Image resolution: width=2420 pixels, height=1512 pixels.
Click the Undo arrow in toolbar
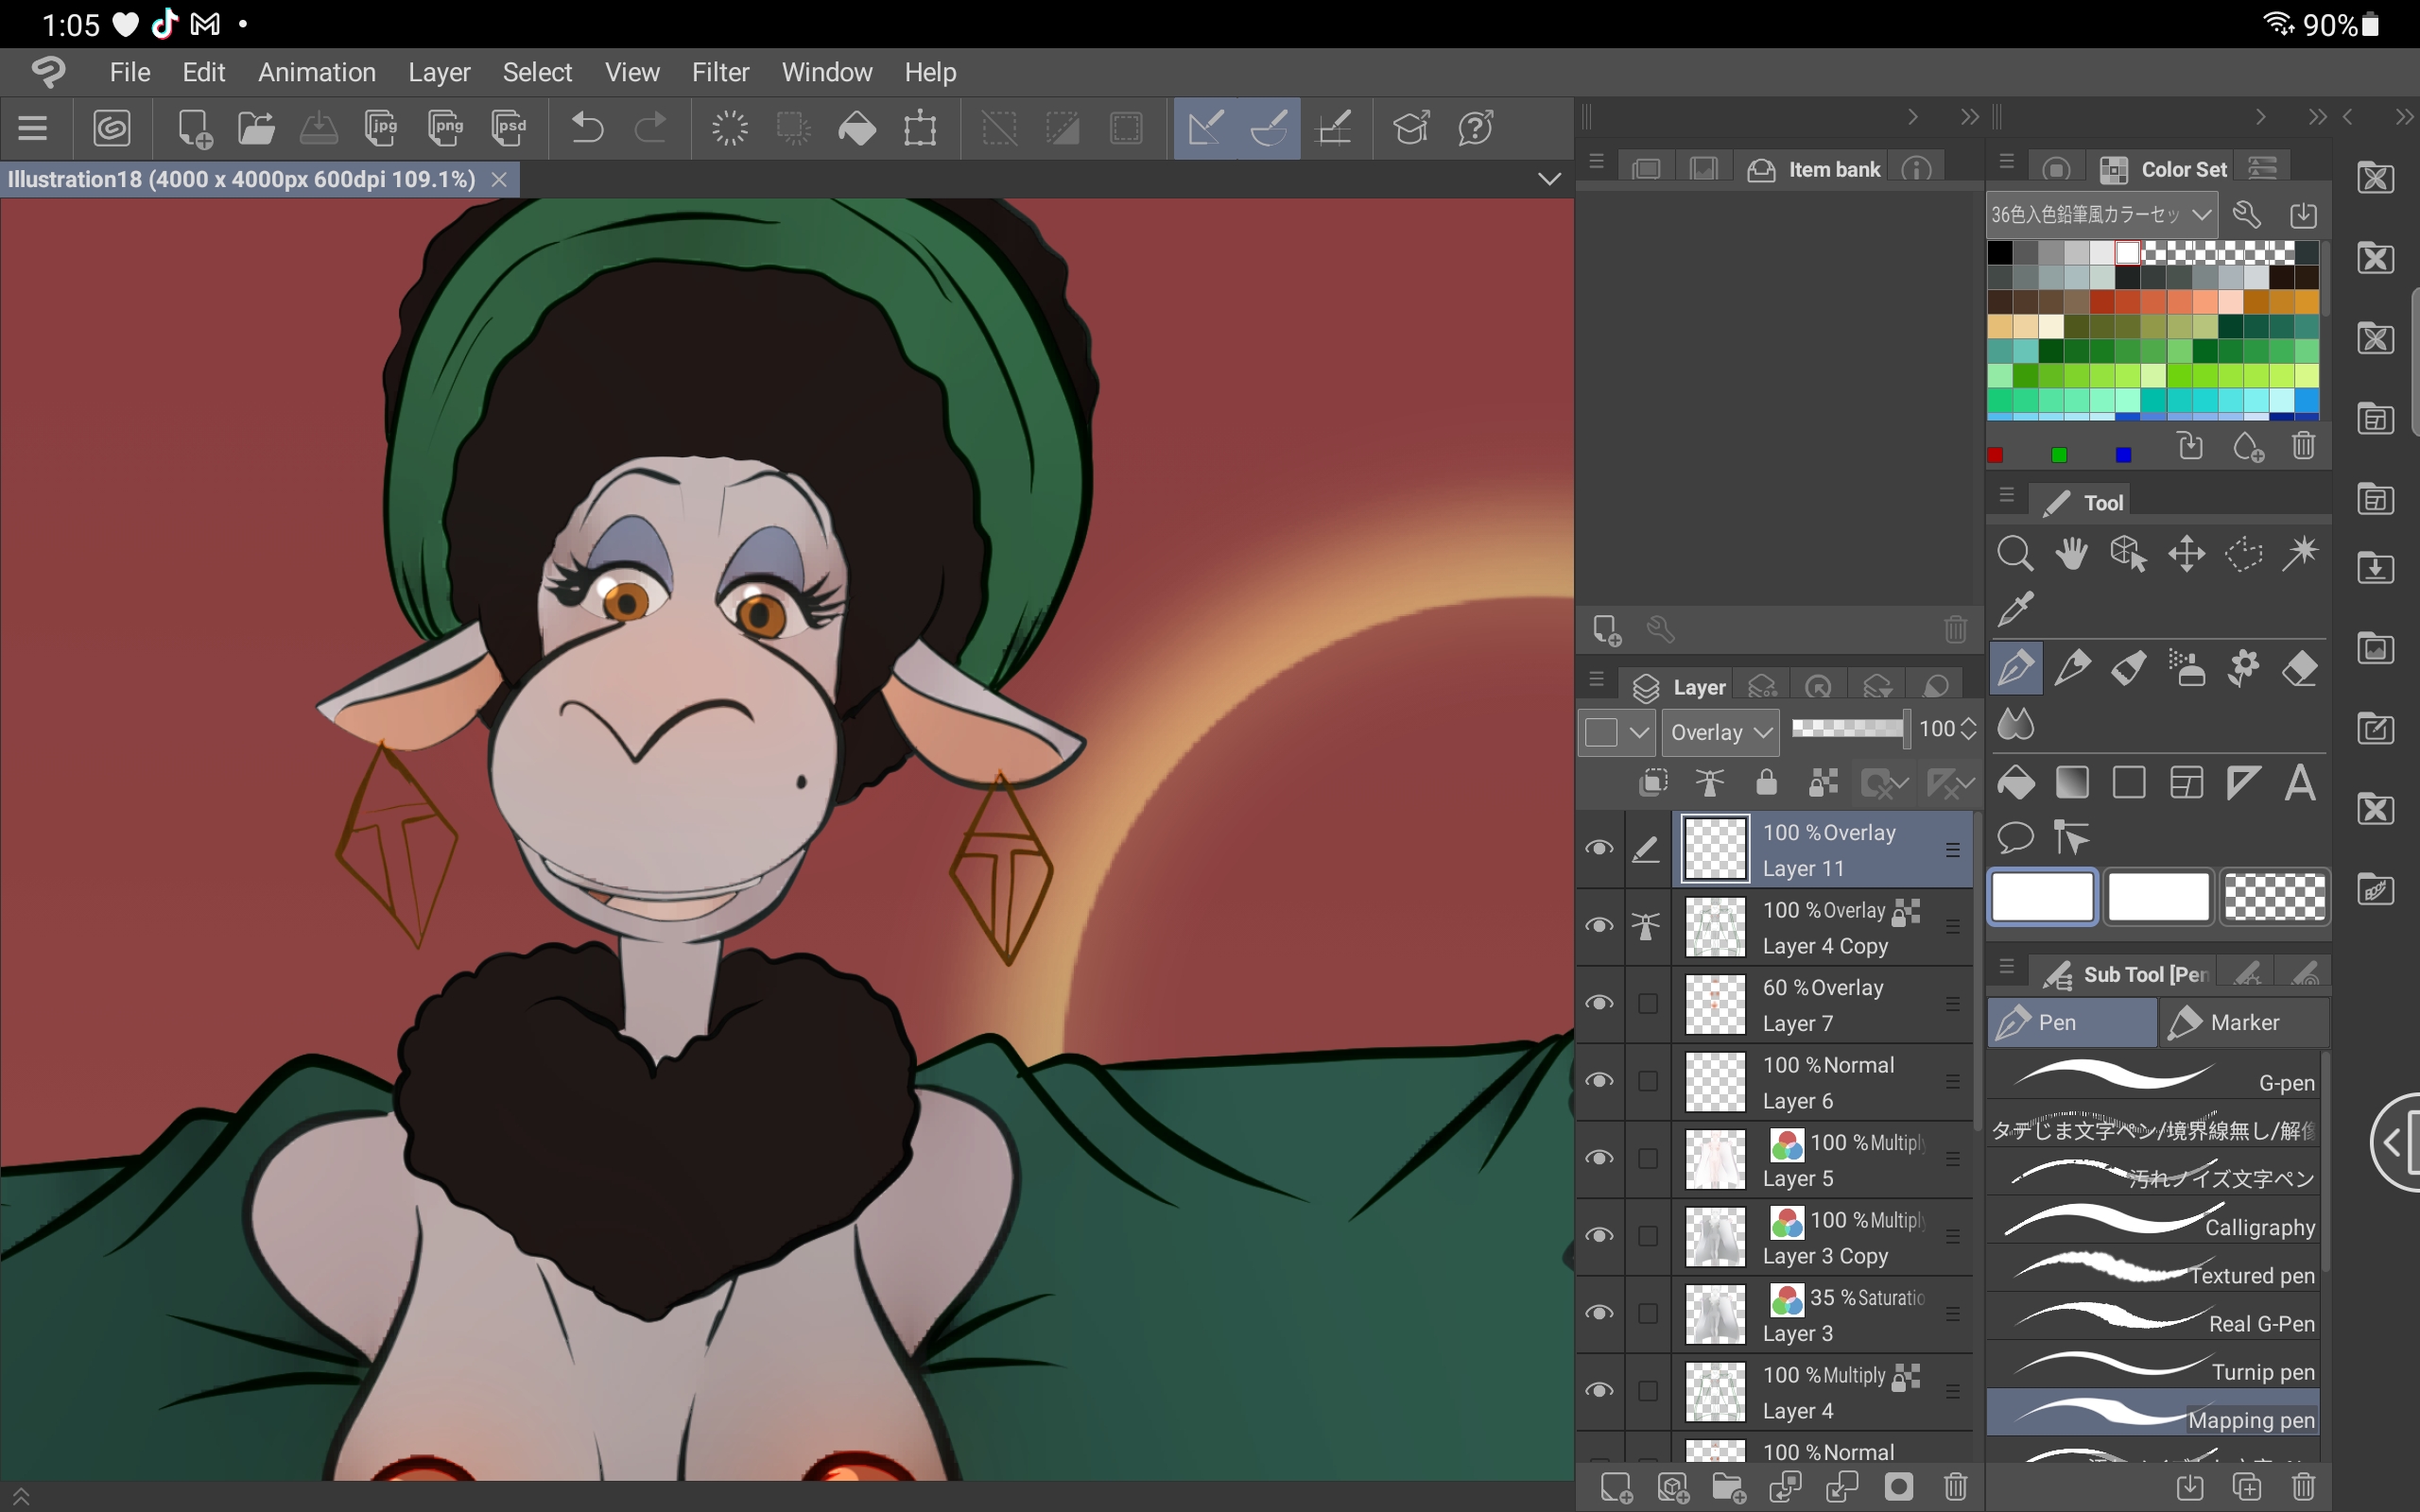click(587, 128)
